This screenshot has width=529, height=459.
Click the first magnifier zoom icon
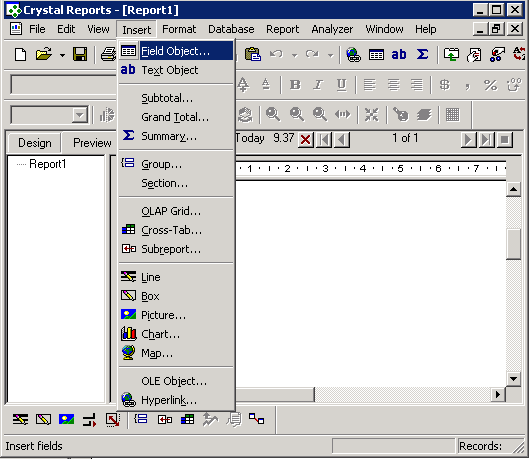[273, 114]
